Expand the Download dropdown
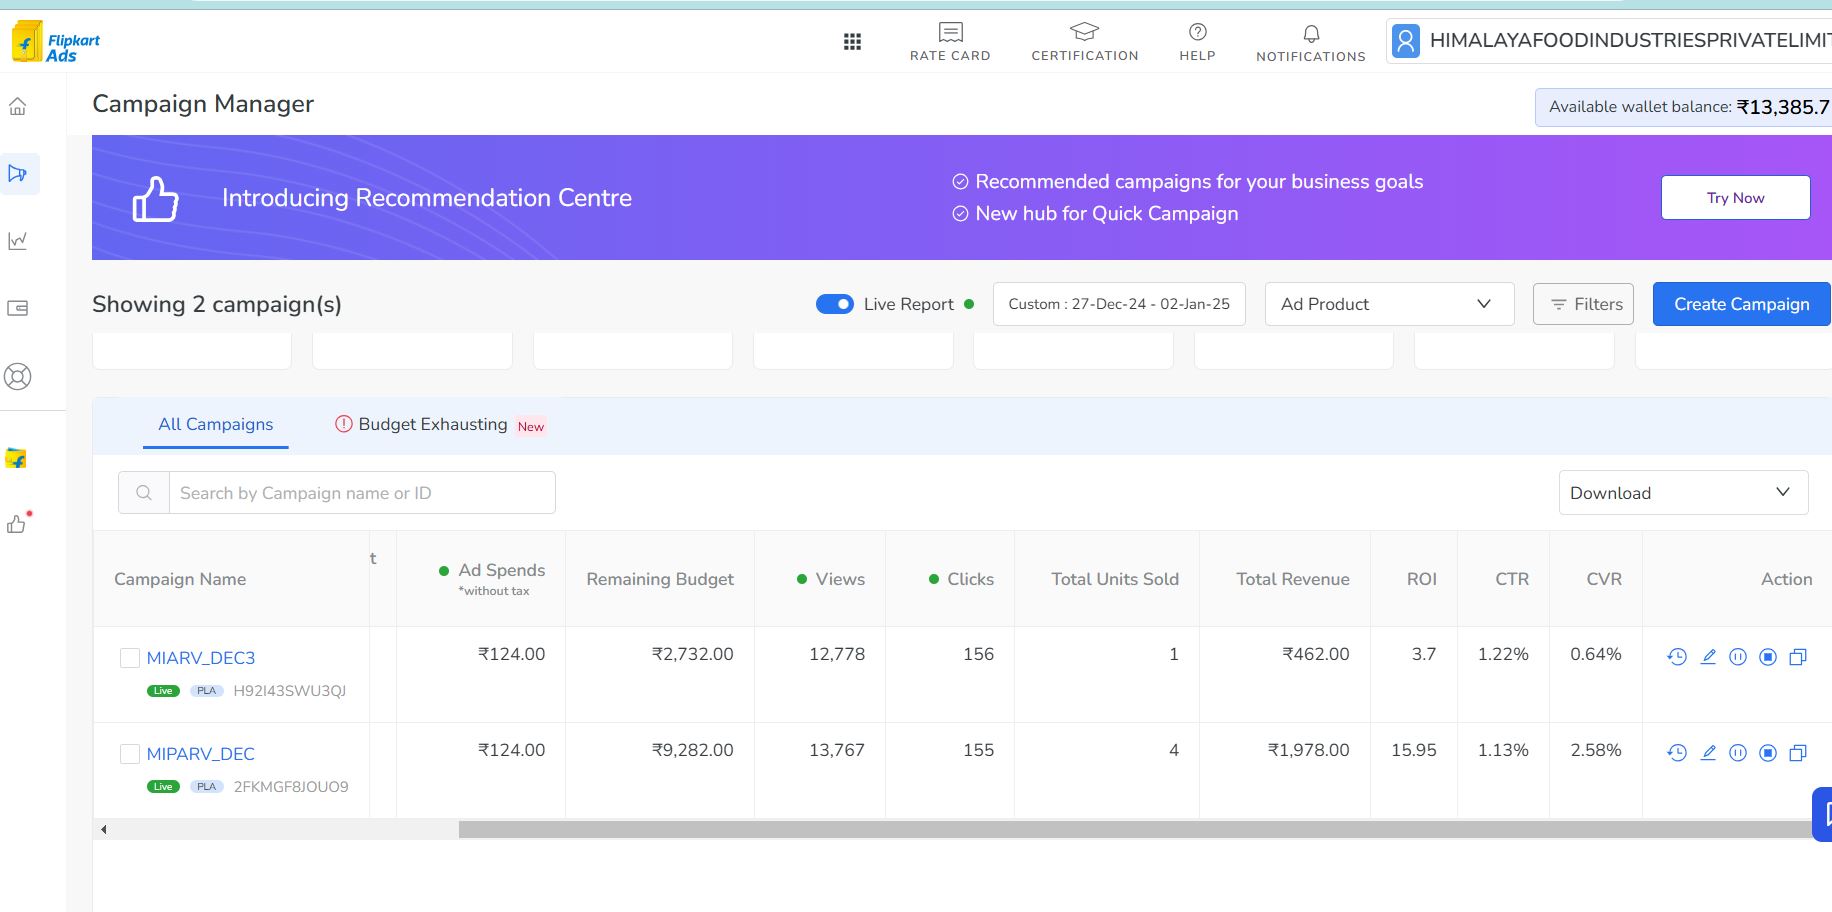This screenshot has height=912, width=1832. point(1683,493)
